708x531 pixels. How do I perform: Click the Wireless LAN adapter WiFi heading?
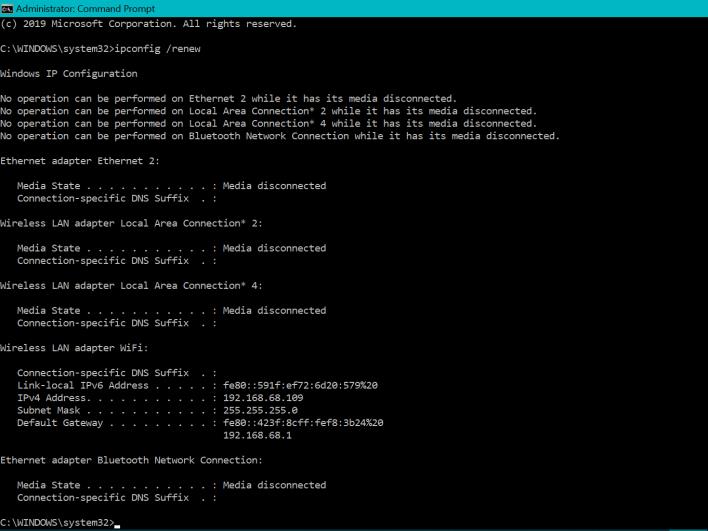[x=75, y=348]
